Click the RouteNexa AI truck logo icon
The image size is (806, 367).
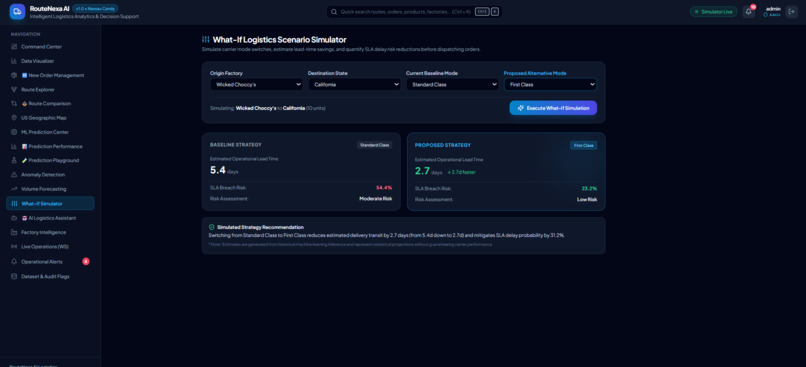(17, 11)
